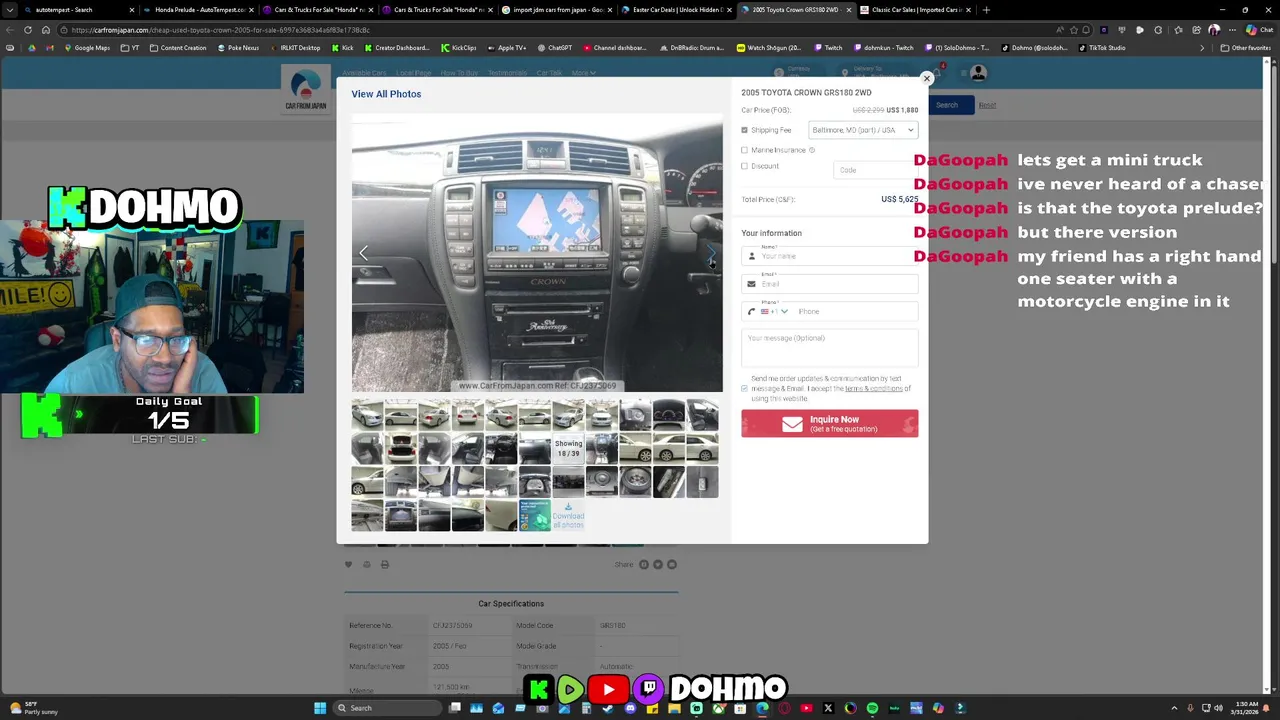Click Your message optional textarea
Image resolution: width=1280 pixels, height=720 pixels.
[830, 349]
